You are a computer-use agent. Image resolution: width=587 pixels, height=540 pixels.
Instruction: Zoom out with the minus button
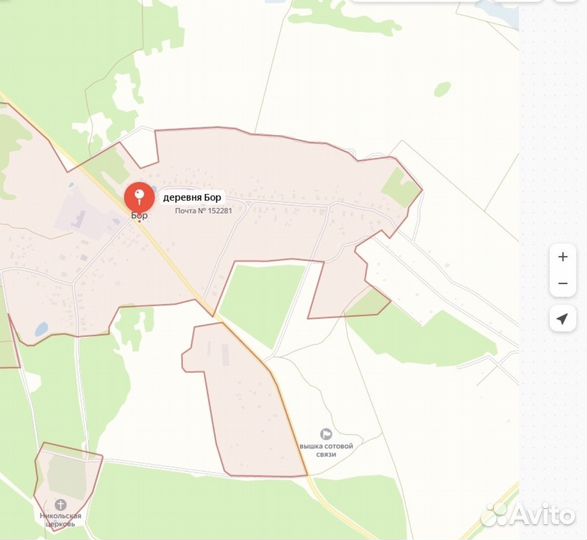(x=563, y=283)
